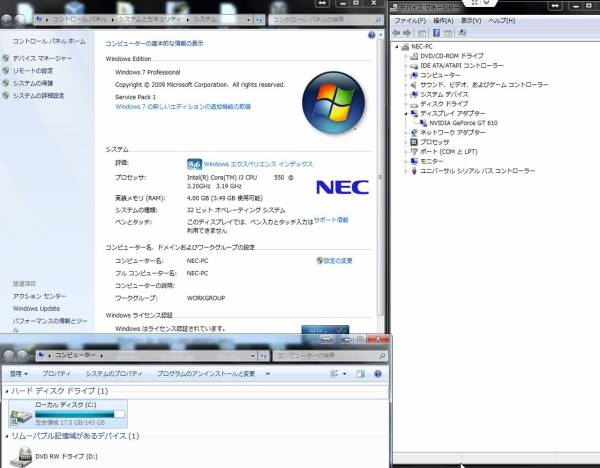Open Windows Update link

point(36,308)
